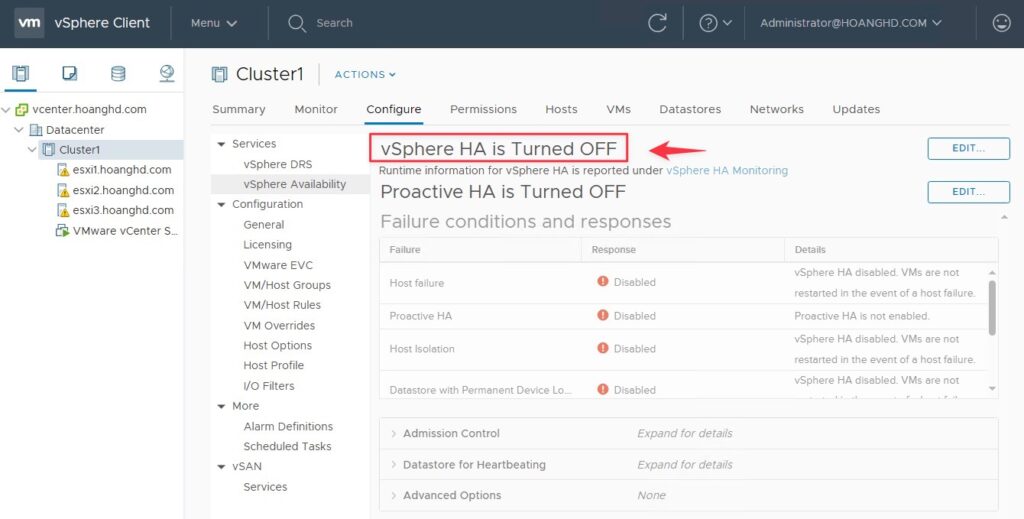Viewport: 1024px width, 519px height.
Task: Switch to the Monitor tab
Action: [316, 110]
